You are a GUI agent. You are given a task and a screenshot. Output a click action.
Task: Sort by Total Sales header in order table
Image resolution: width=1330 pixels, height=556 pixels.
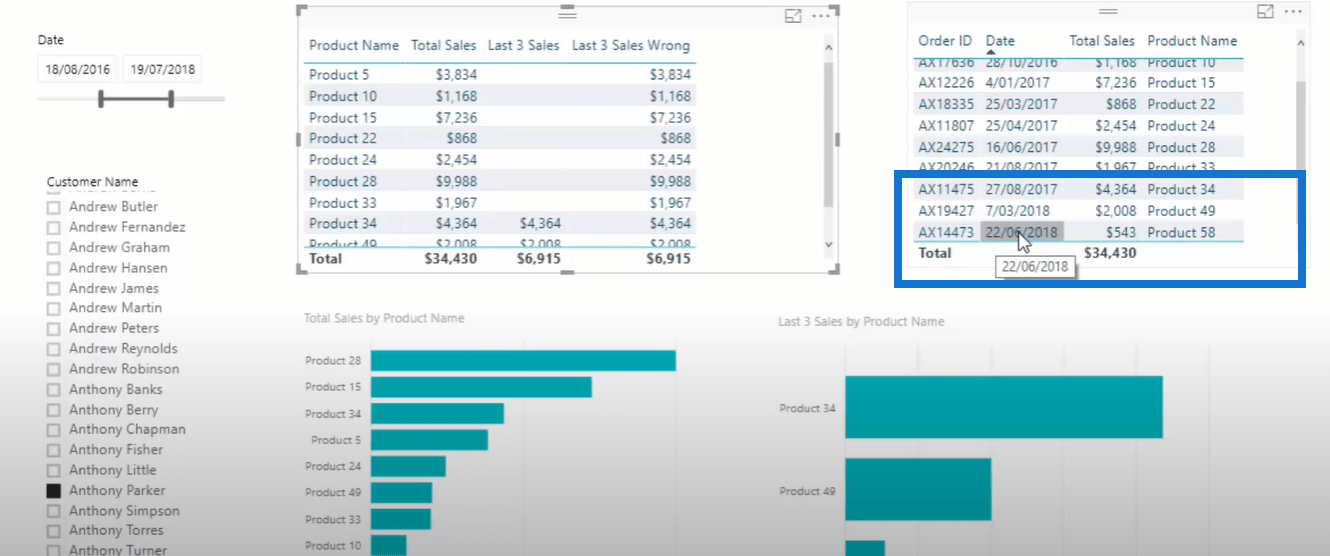[x=1102, y=41]
